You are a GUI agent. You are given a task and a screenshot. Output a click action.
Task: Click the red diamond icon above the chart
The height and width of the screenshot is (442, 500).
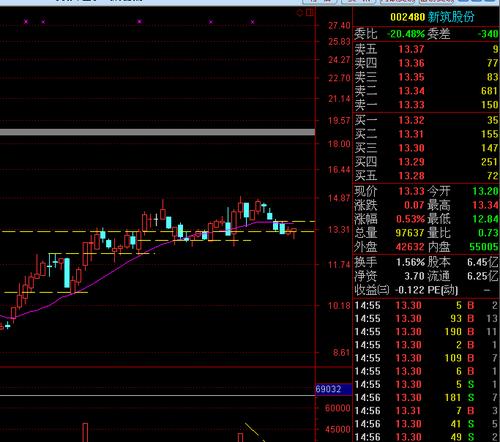300,13
